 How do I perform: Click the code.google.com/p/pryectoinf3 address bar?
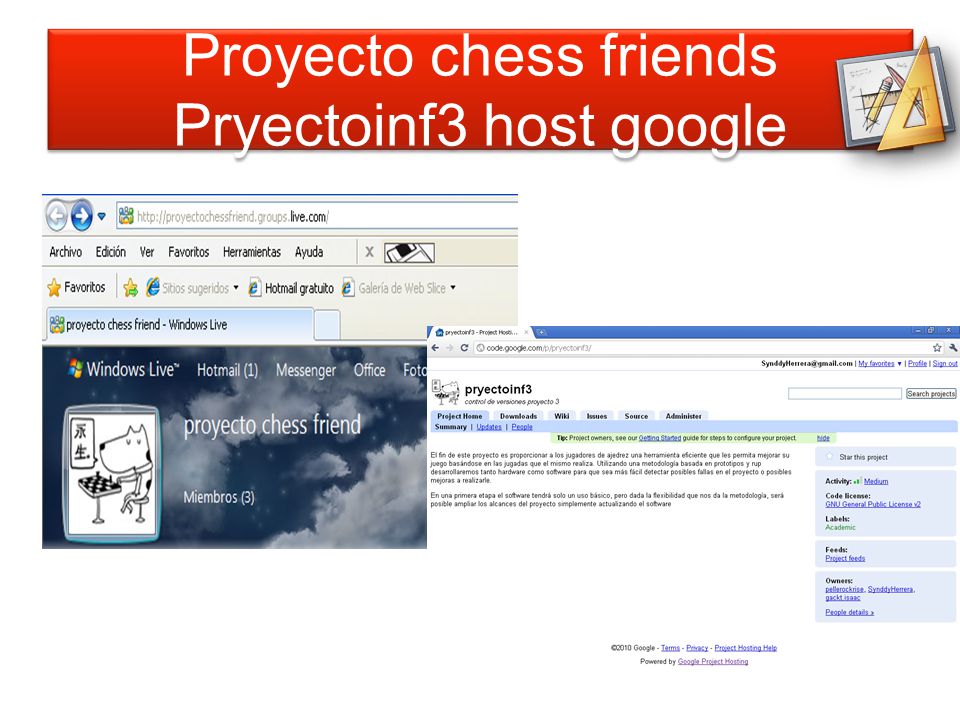[708, 348]
